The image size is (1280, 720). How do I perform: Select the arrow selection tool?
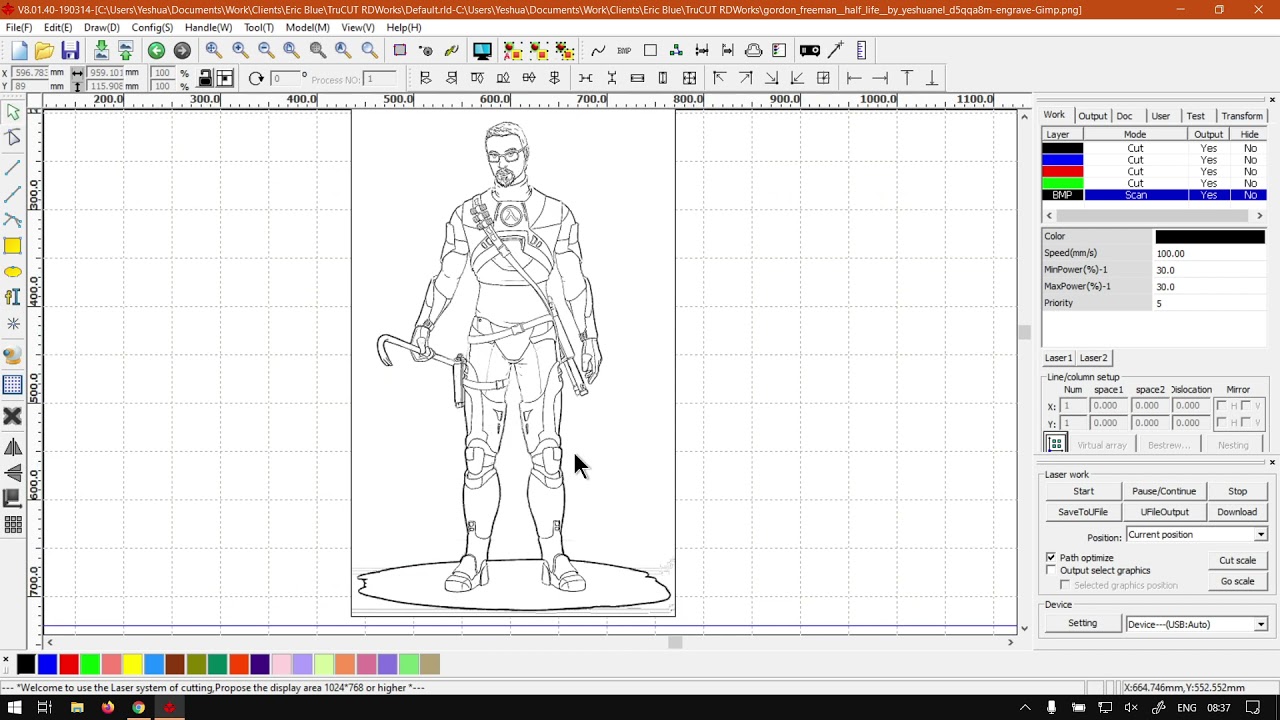[13, 113]
